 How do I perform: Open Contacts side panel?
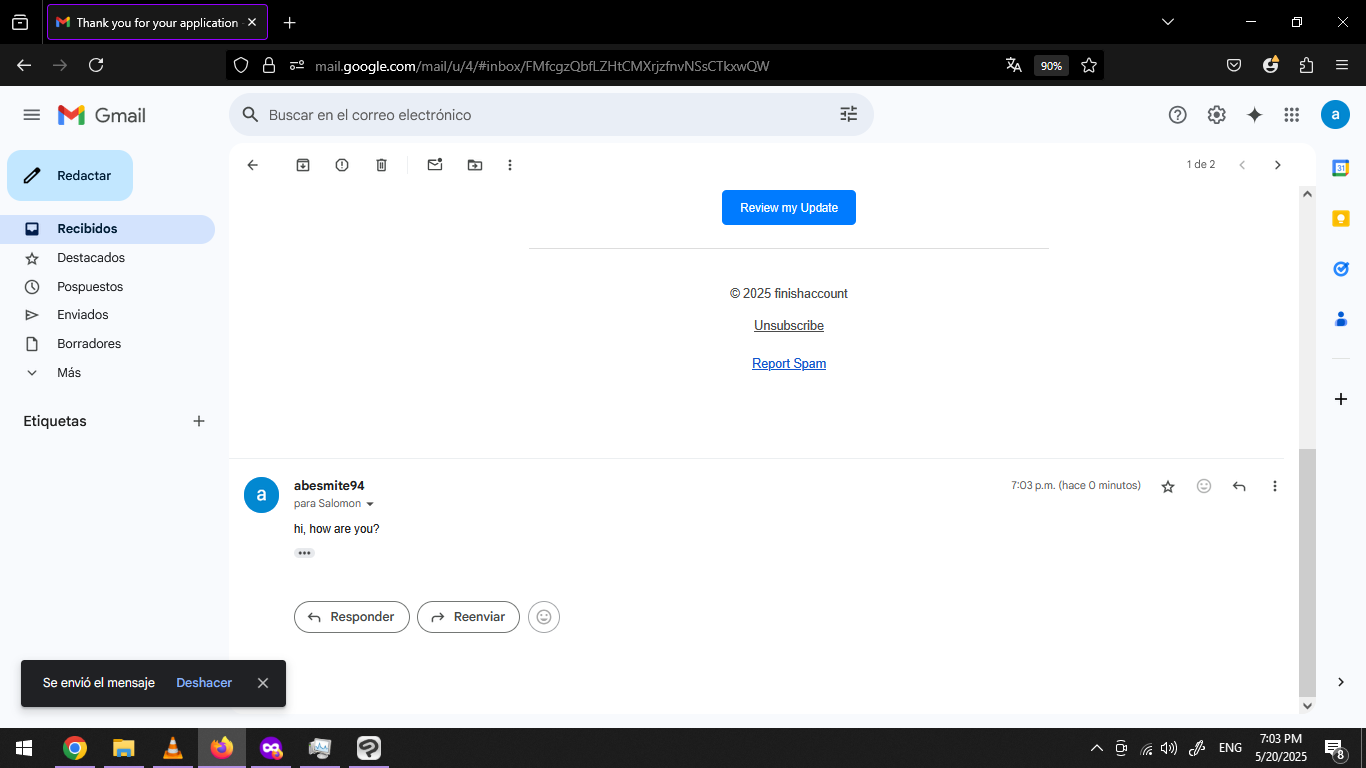coord(1341,319)
